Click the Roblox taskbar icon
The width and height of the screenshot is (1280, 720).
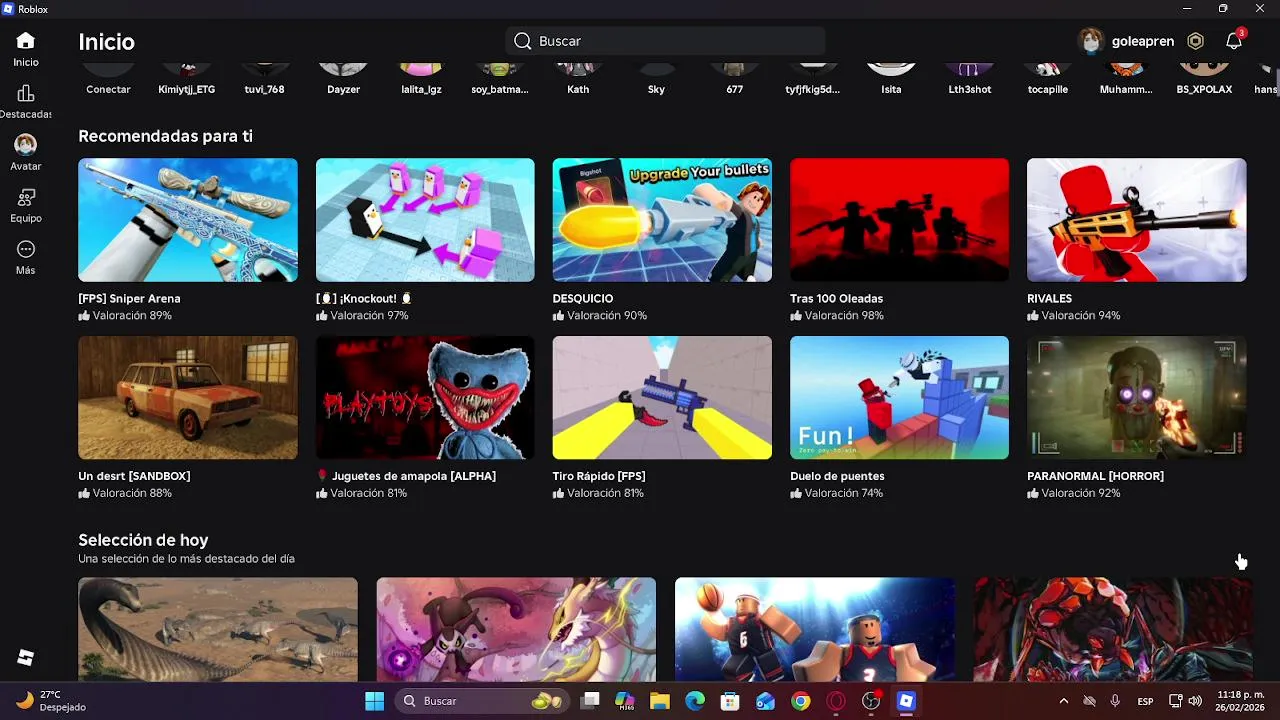[906, 701]
